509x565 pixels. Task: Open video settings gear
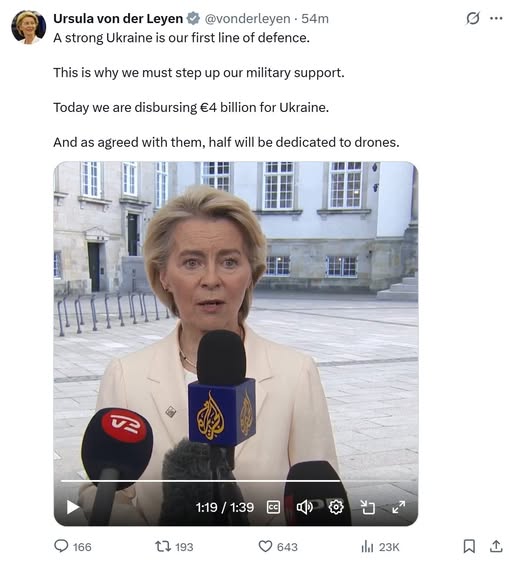(336, 507)
